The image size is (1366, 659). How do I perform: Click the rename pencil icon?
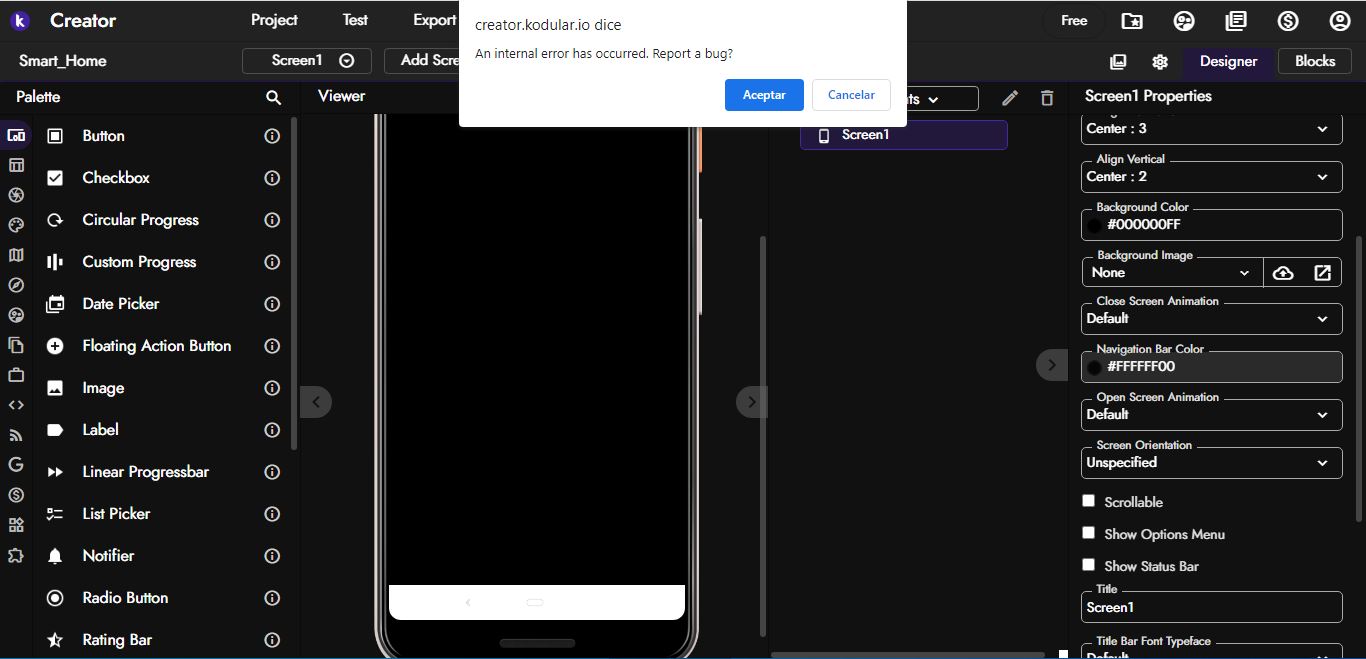(1010, 98)
